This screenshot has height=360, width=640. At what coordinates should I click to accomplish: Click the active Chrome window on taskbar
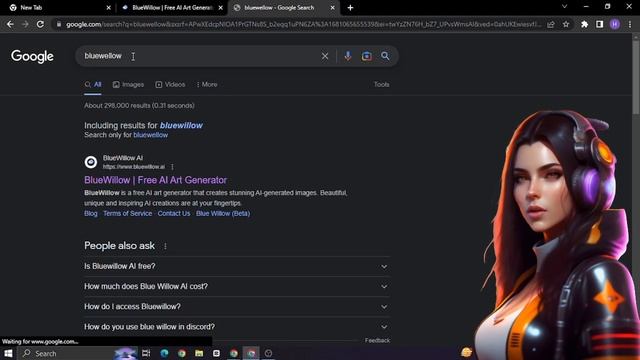[x=251, y=353]
